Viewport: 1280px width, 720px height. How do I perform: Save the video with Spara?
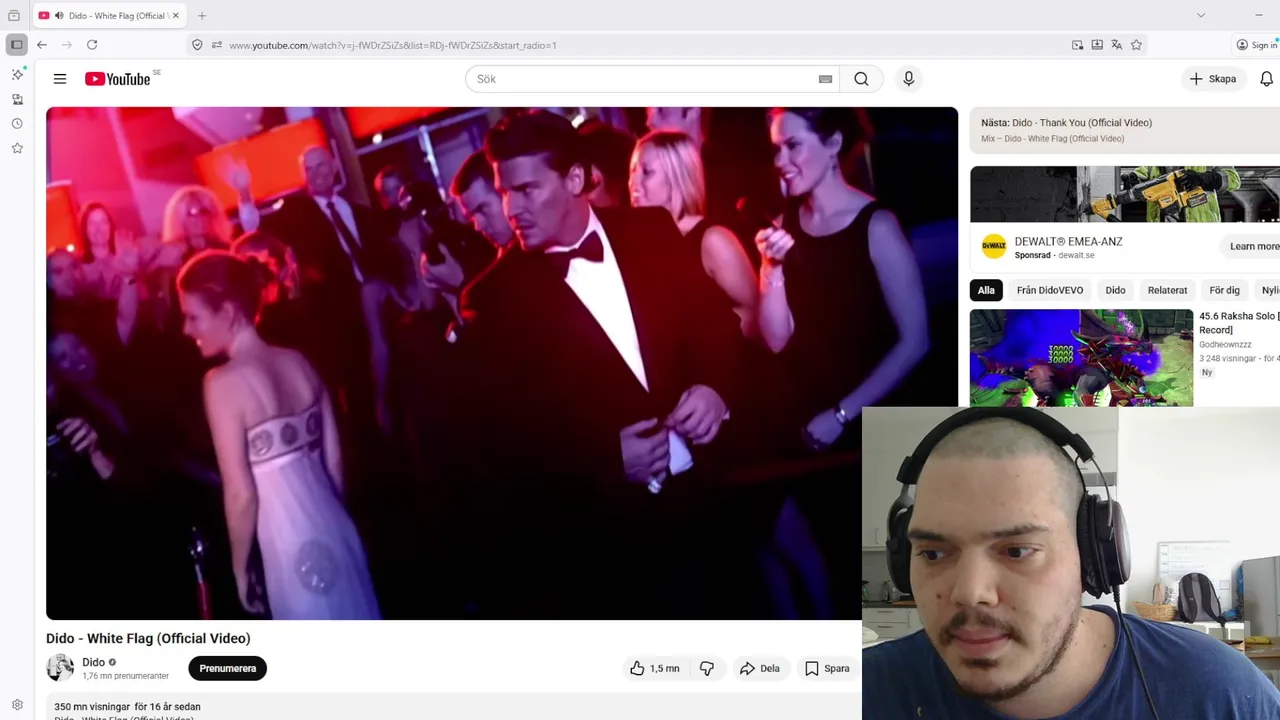coord(827,668)
